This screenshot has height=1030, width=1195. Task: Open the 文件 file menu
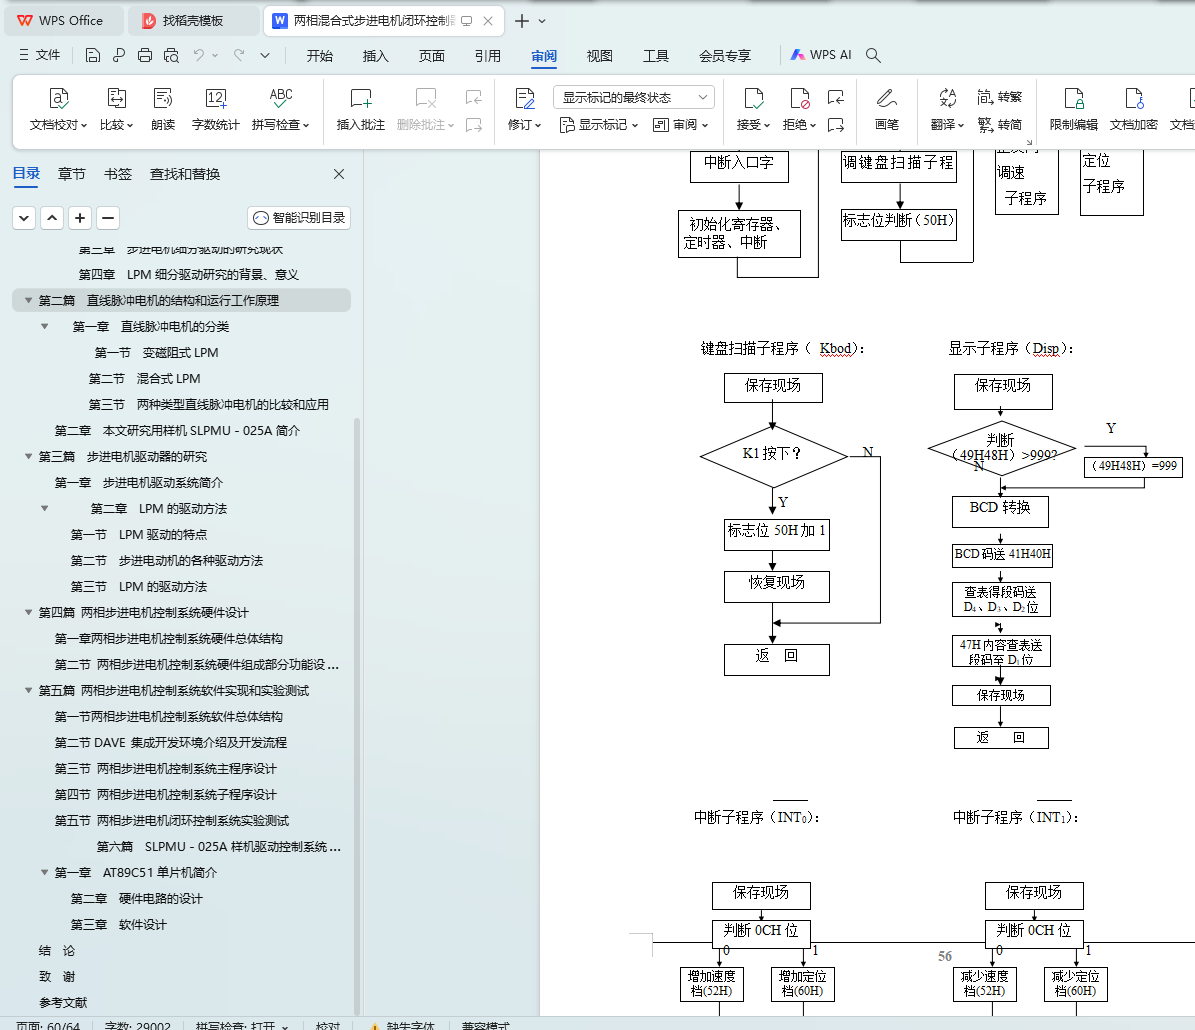pyautogui.click(x=40, y=55)
